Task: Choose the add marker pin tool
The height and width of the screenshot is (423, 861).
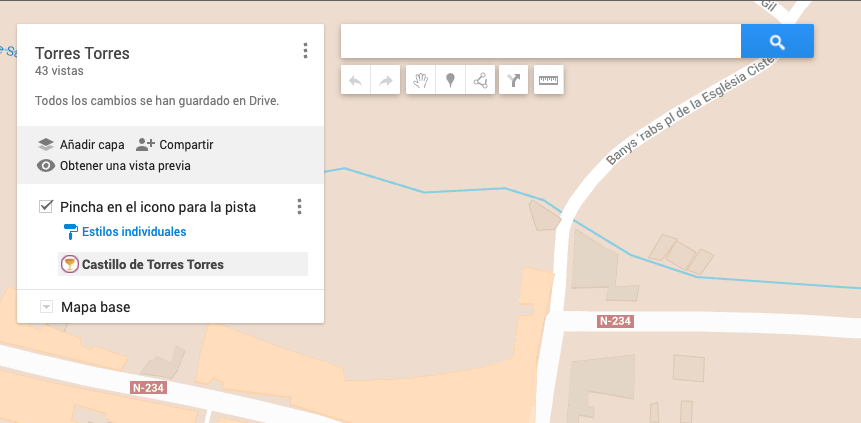Action: (450, 80)
